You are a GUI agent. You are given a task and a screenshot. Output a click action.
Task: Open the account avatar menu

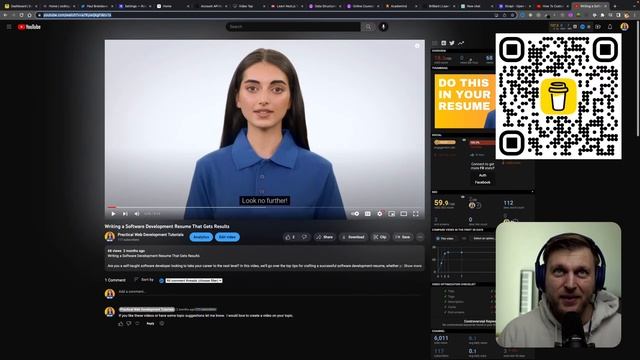tap(624, 27)
